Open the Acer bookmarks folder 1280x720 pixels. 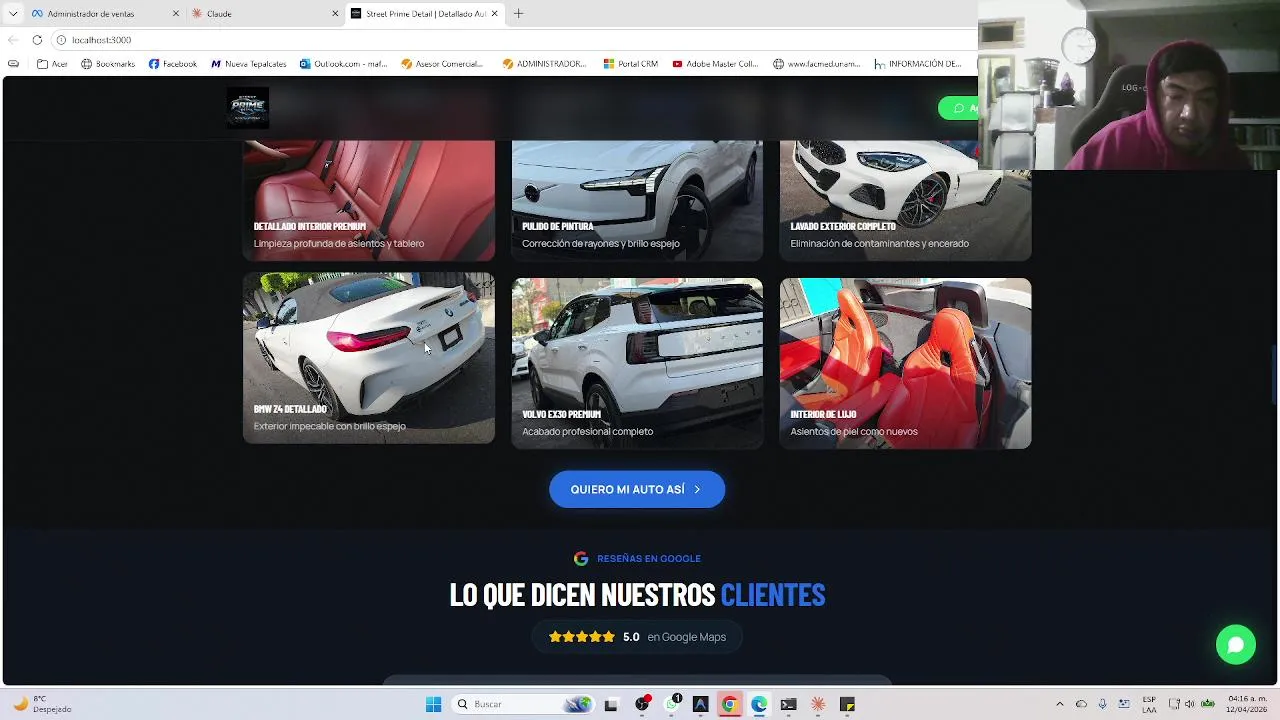[52, 64]
